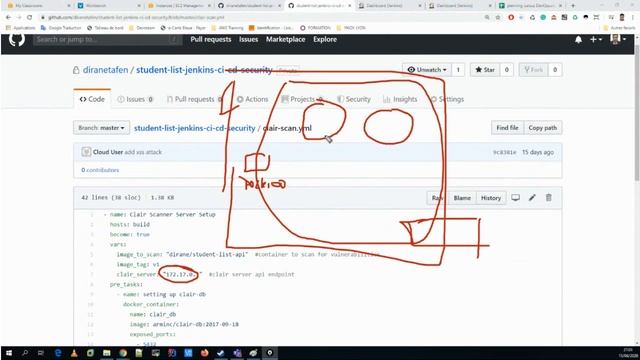This screenshot has width=640, height=360.
Task: Switch to the repository Issues tab
Action: point(135,99)
